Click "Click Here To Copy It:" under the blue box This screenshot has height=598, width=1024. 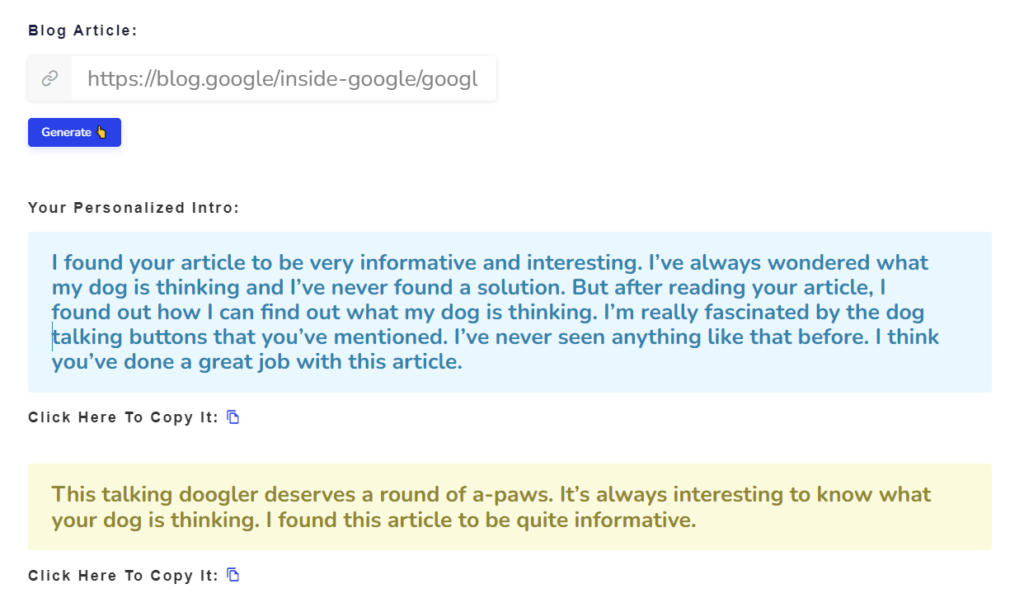[x=123, y=418]
